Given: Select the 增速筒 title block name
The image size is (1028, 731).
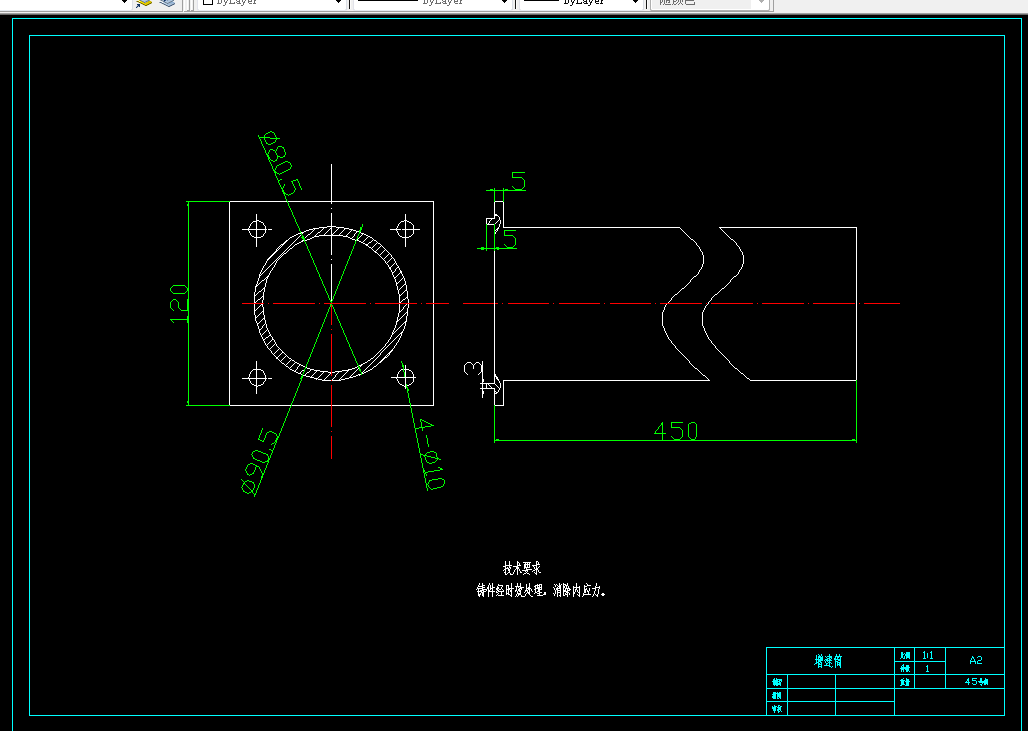Looking at the screenshot, I should pyautogui.click(x=828, y=661).
